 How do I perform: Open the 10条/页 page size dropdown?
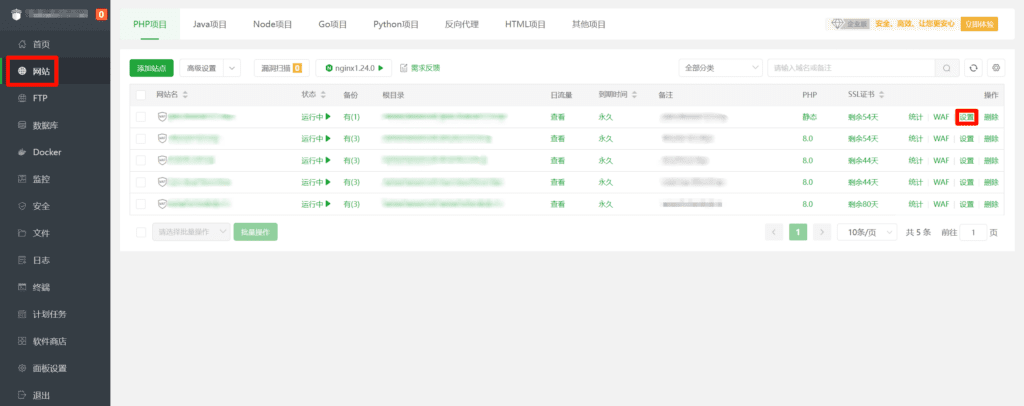[x=868, y=232]
